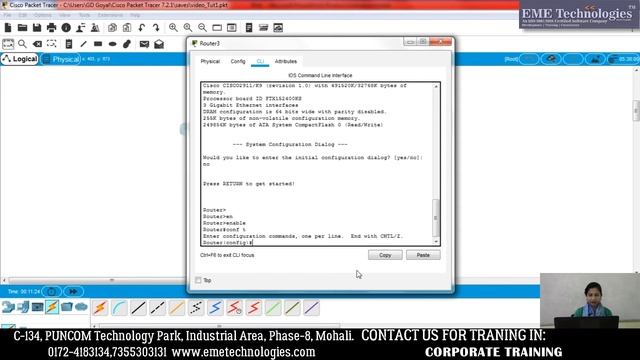Click the Zoom Out magnifier
This screenshot has width=640, height=360.
click(x=202, y=28)
